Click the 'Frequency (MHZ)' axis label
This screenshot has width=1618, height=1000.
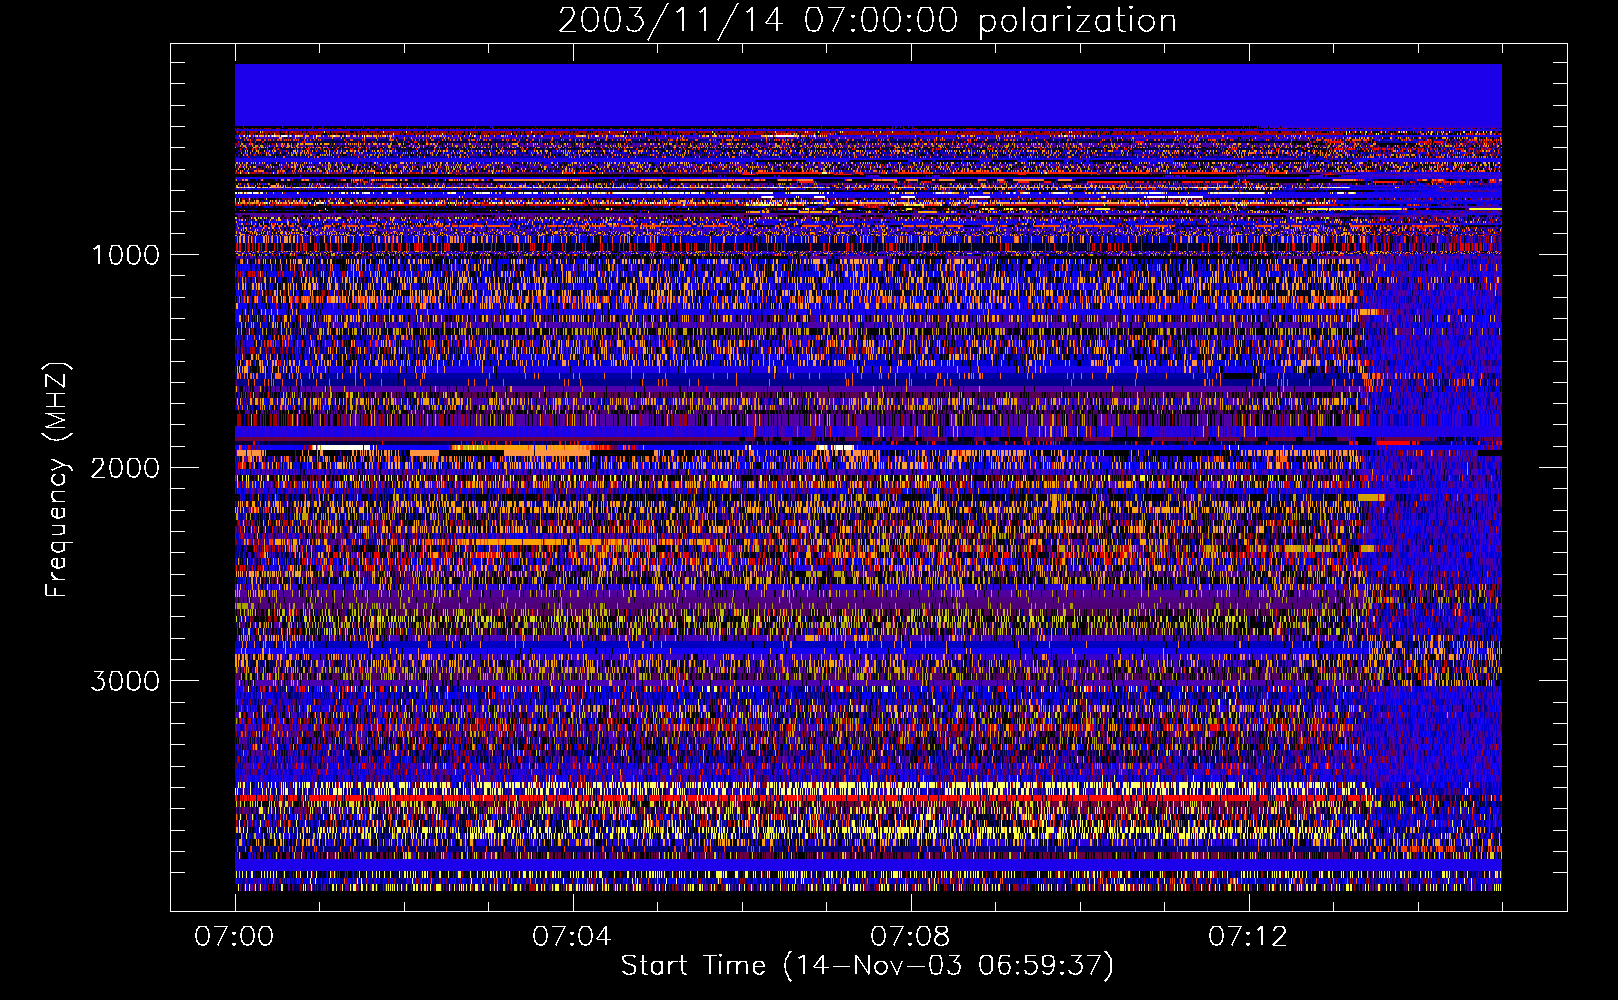(58, 480)
